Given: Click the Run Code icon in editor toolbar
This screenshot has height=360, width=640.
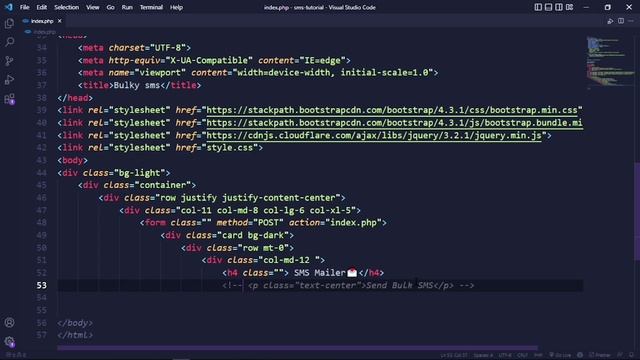Looking at the screenshot, I should coord(610,21).
